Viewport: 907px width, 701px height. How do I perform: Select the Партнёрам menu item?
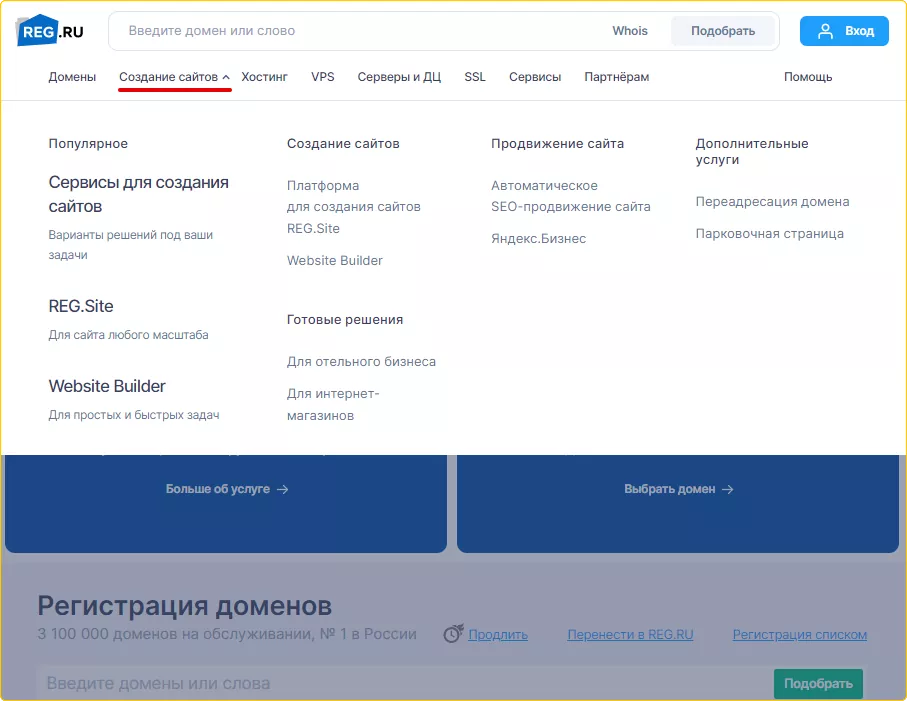tap(615, 77)
